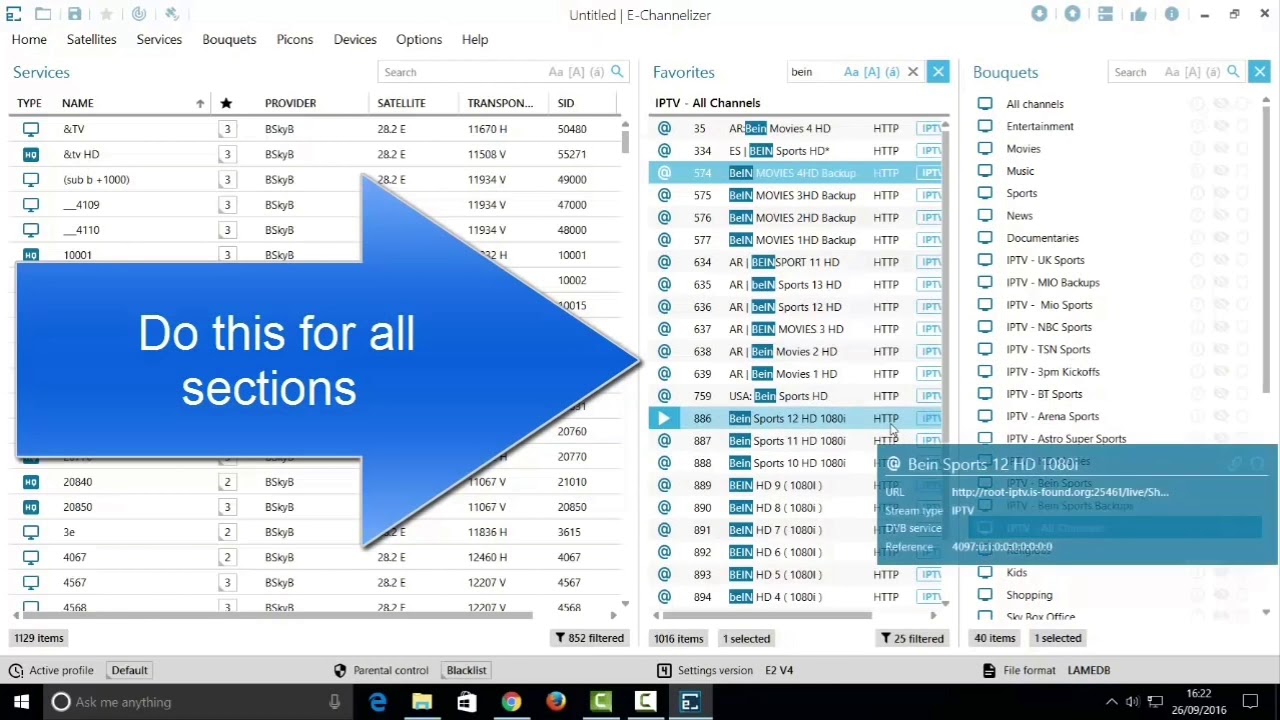Click the thumbs-up icon in the title bar

tap(1138, 14)
